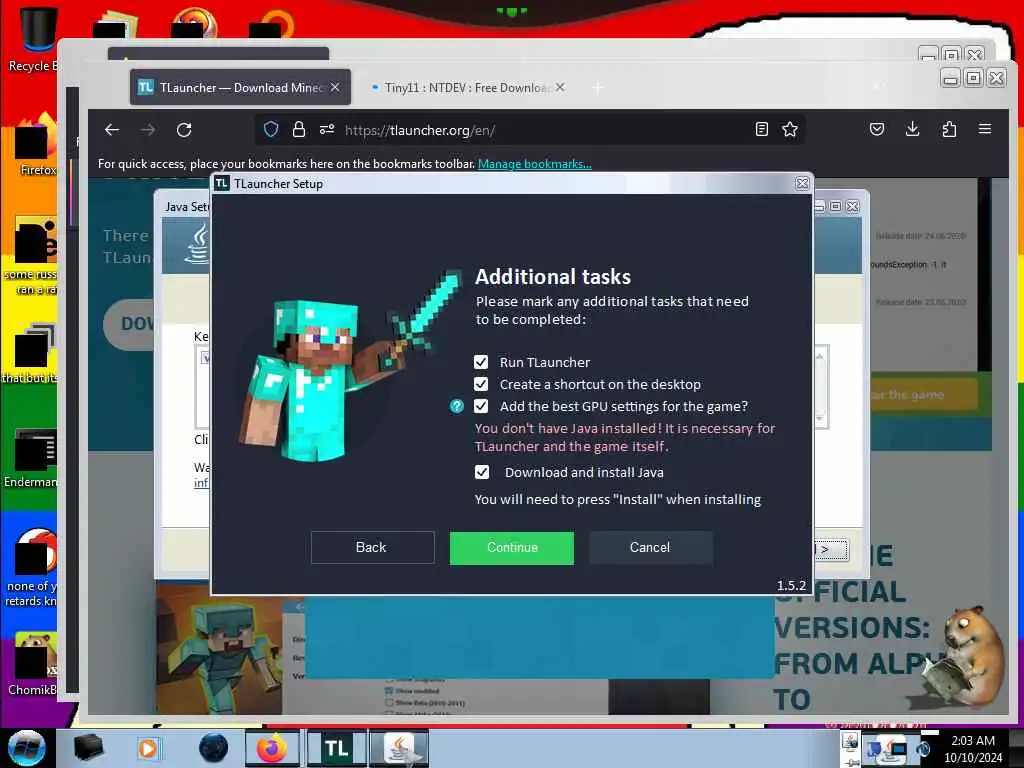
Task: Click the version number 1.5.2
Action: tap(791, 585)
